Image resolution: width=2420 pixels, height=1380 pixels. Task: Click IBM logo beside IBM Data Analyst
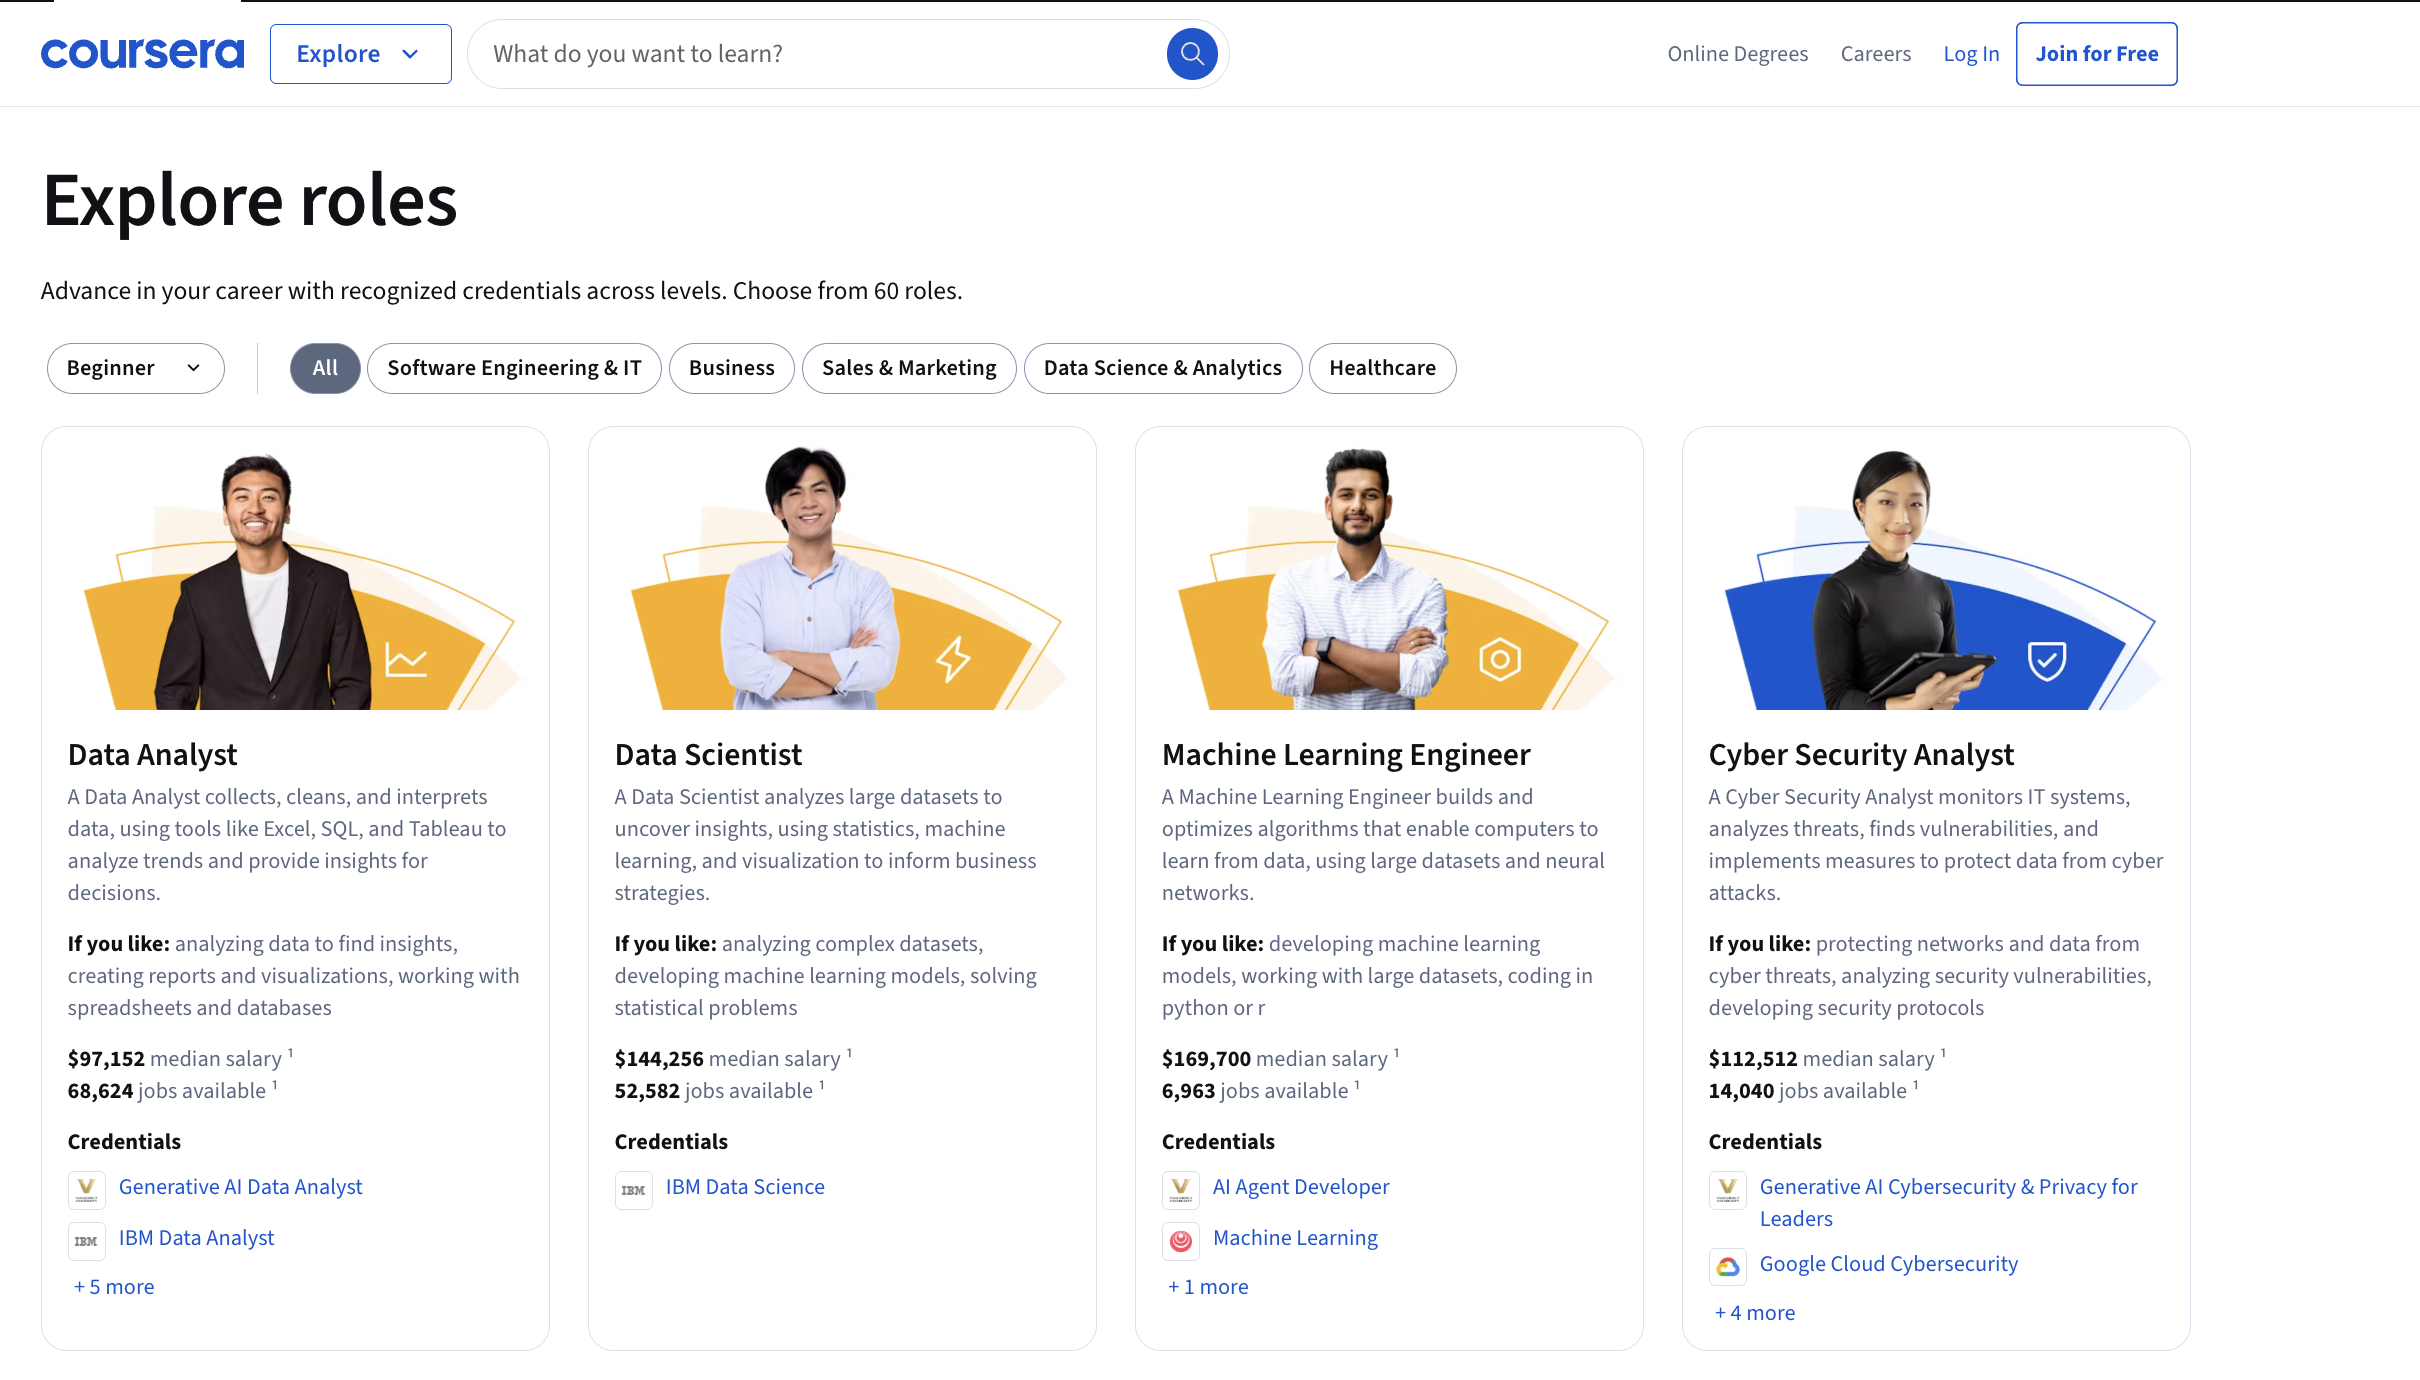pyautogui.click(x=86, y=1240)
